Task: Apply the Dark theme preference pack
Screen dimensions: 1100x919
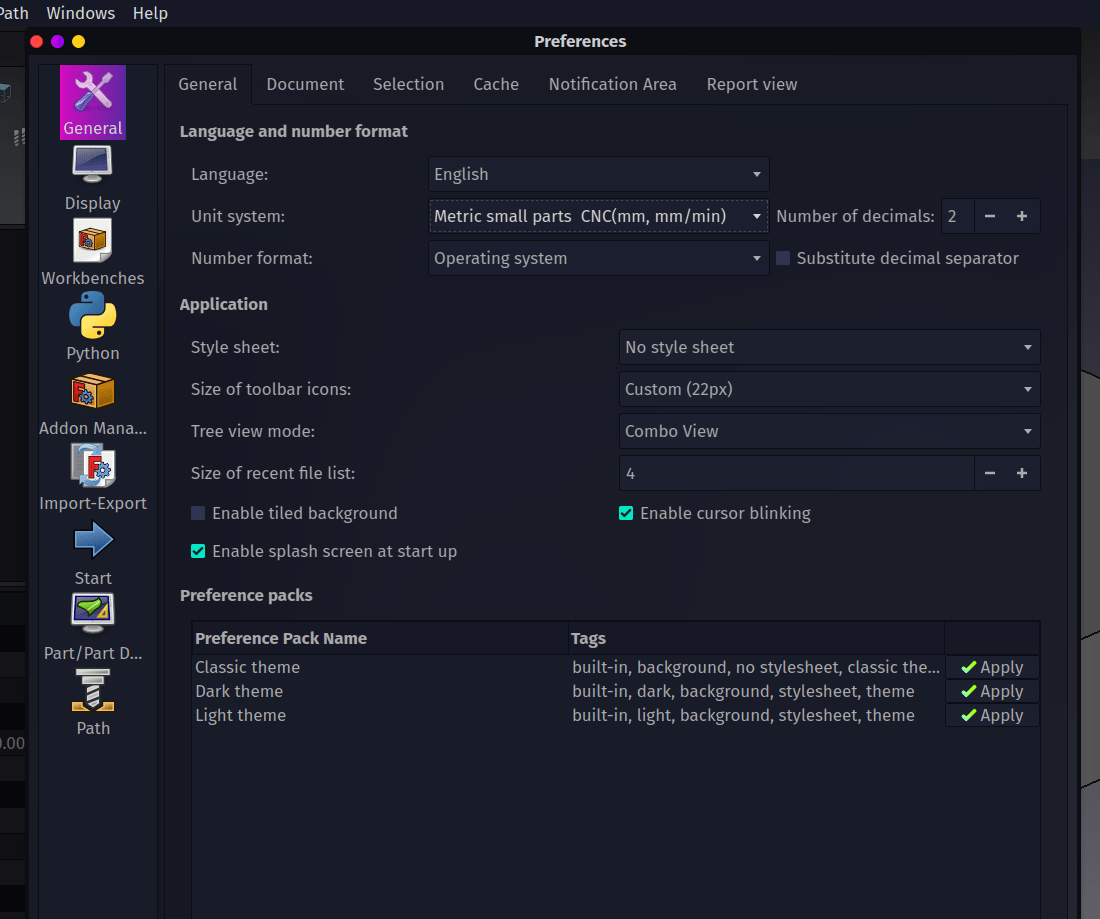Action: click(991, 691)
